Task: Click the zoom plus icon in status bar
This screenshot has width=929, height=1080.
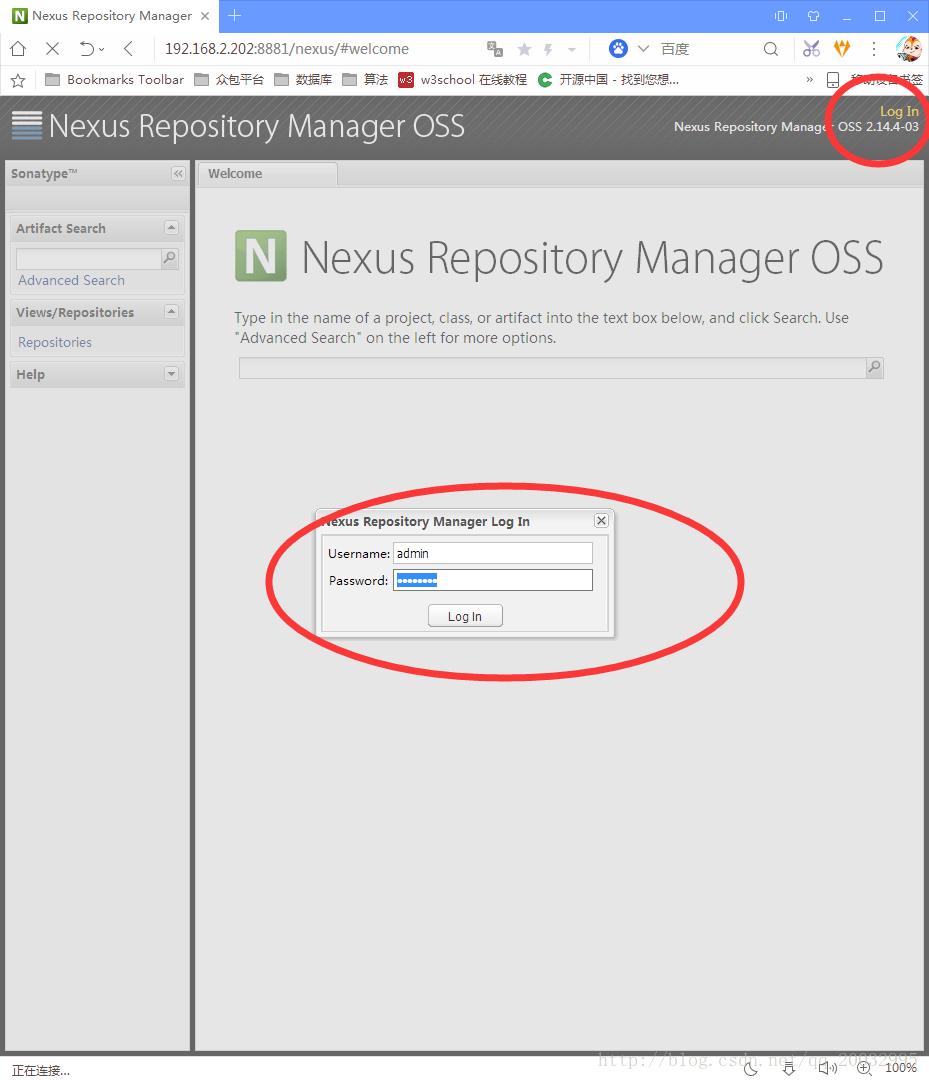Action: (864, 1068)
